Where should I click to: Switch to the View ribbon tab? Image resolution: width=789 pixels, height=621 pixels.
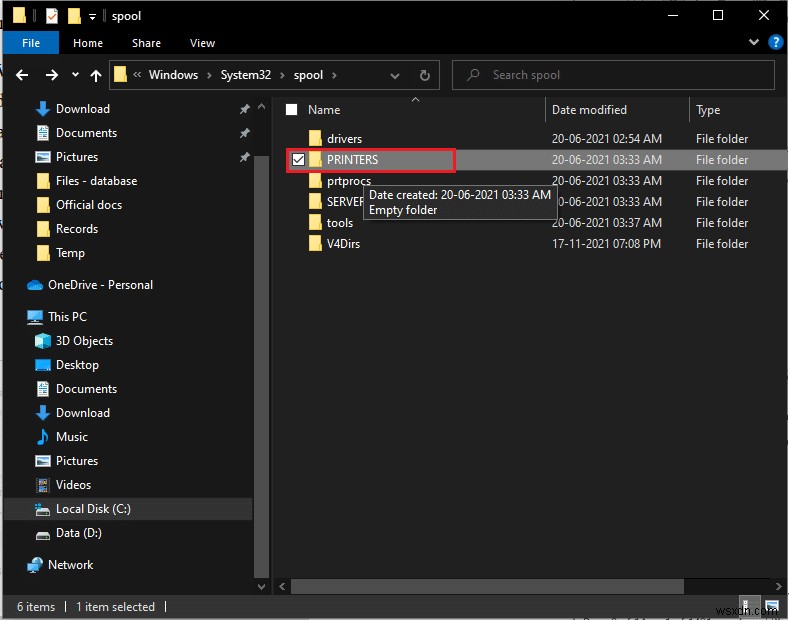click(202, 43)
